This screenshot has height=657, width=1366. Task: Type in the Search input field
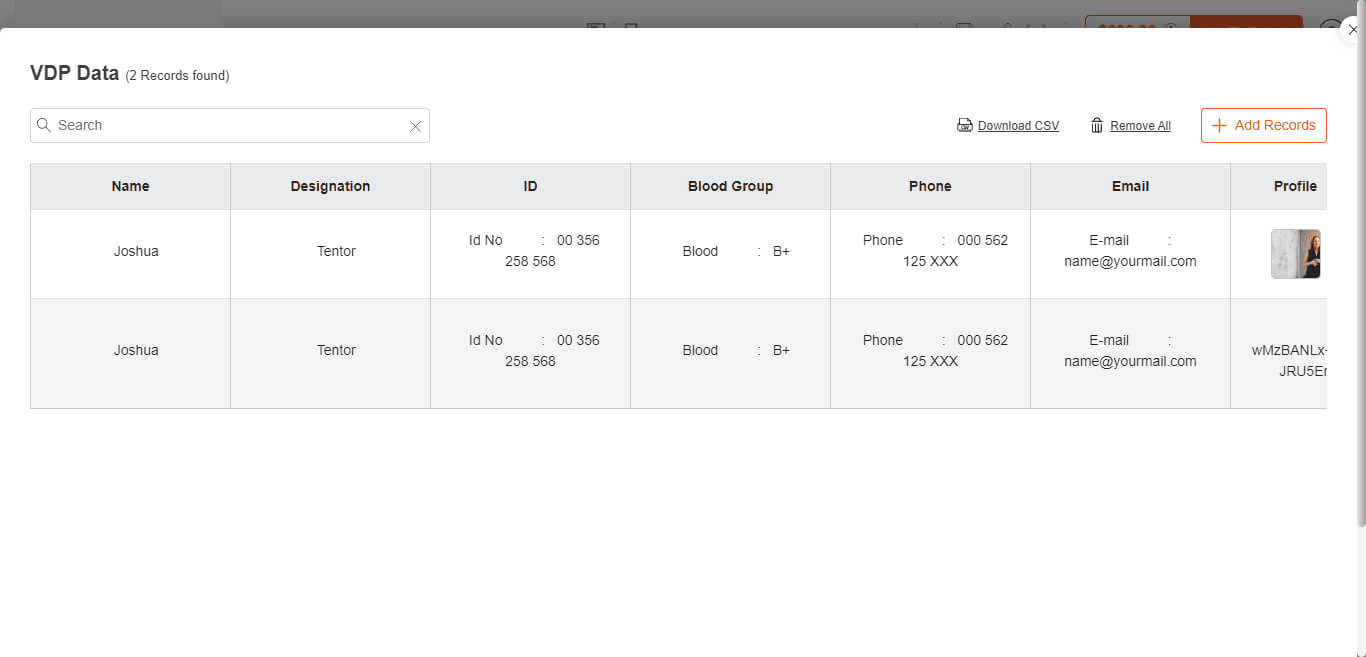[x=230, y=125]
